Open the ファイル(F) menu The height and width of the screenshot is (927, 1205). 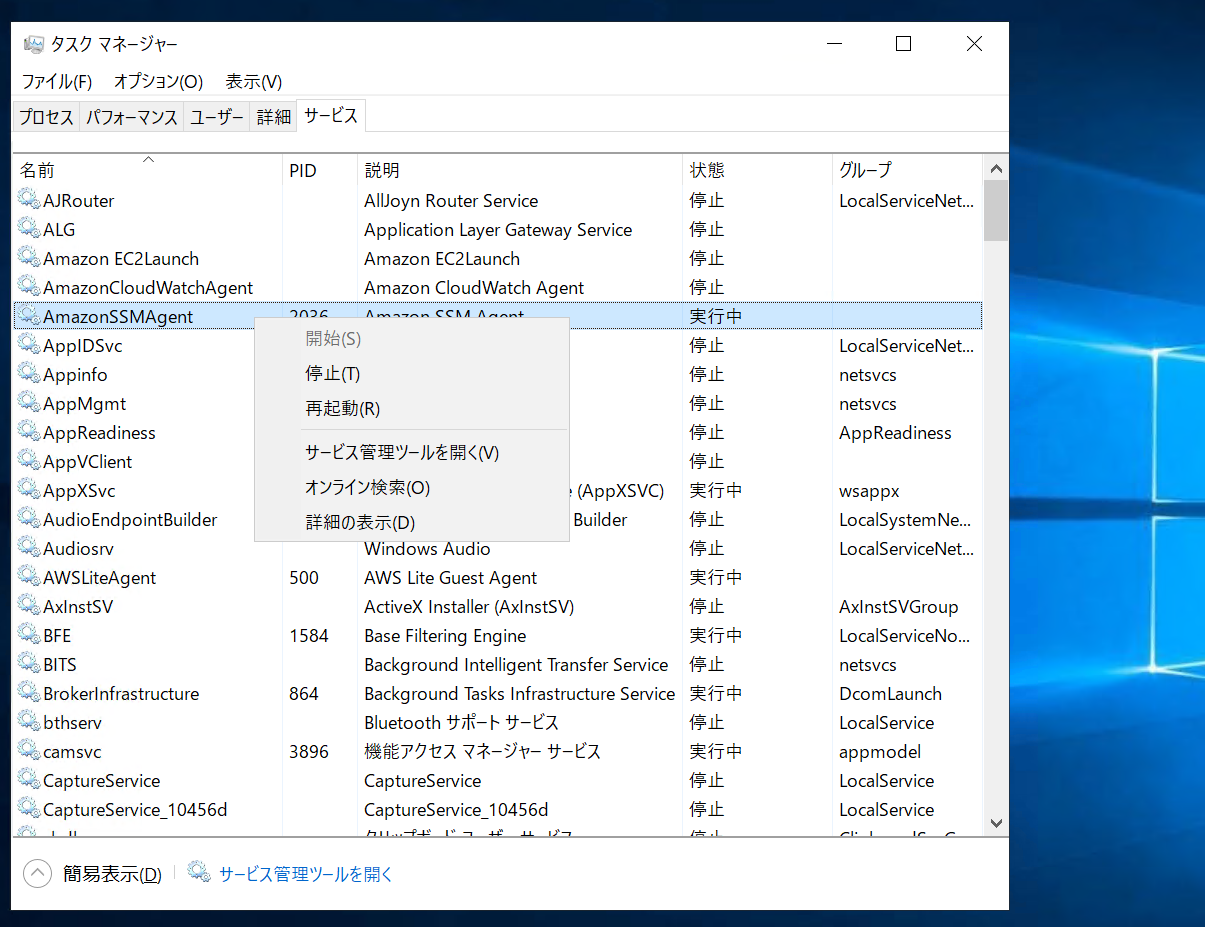pyautogui.click(x=57, y=81)
